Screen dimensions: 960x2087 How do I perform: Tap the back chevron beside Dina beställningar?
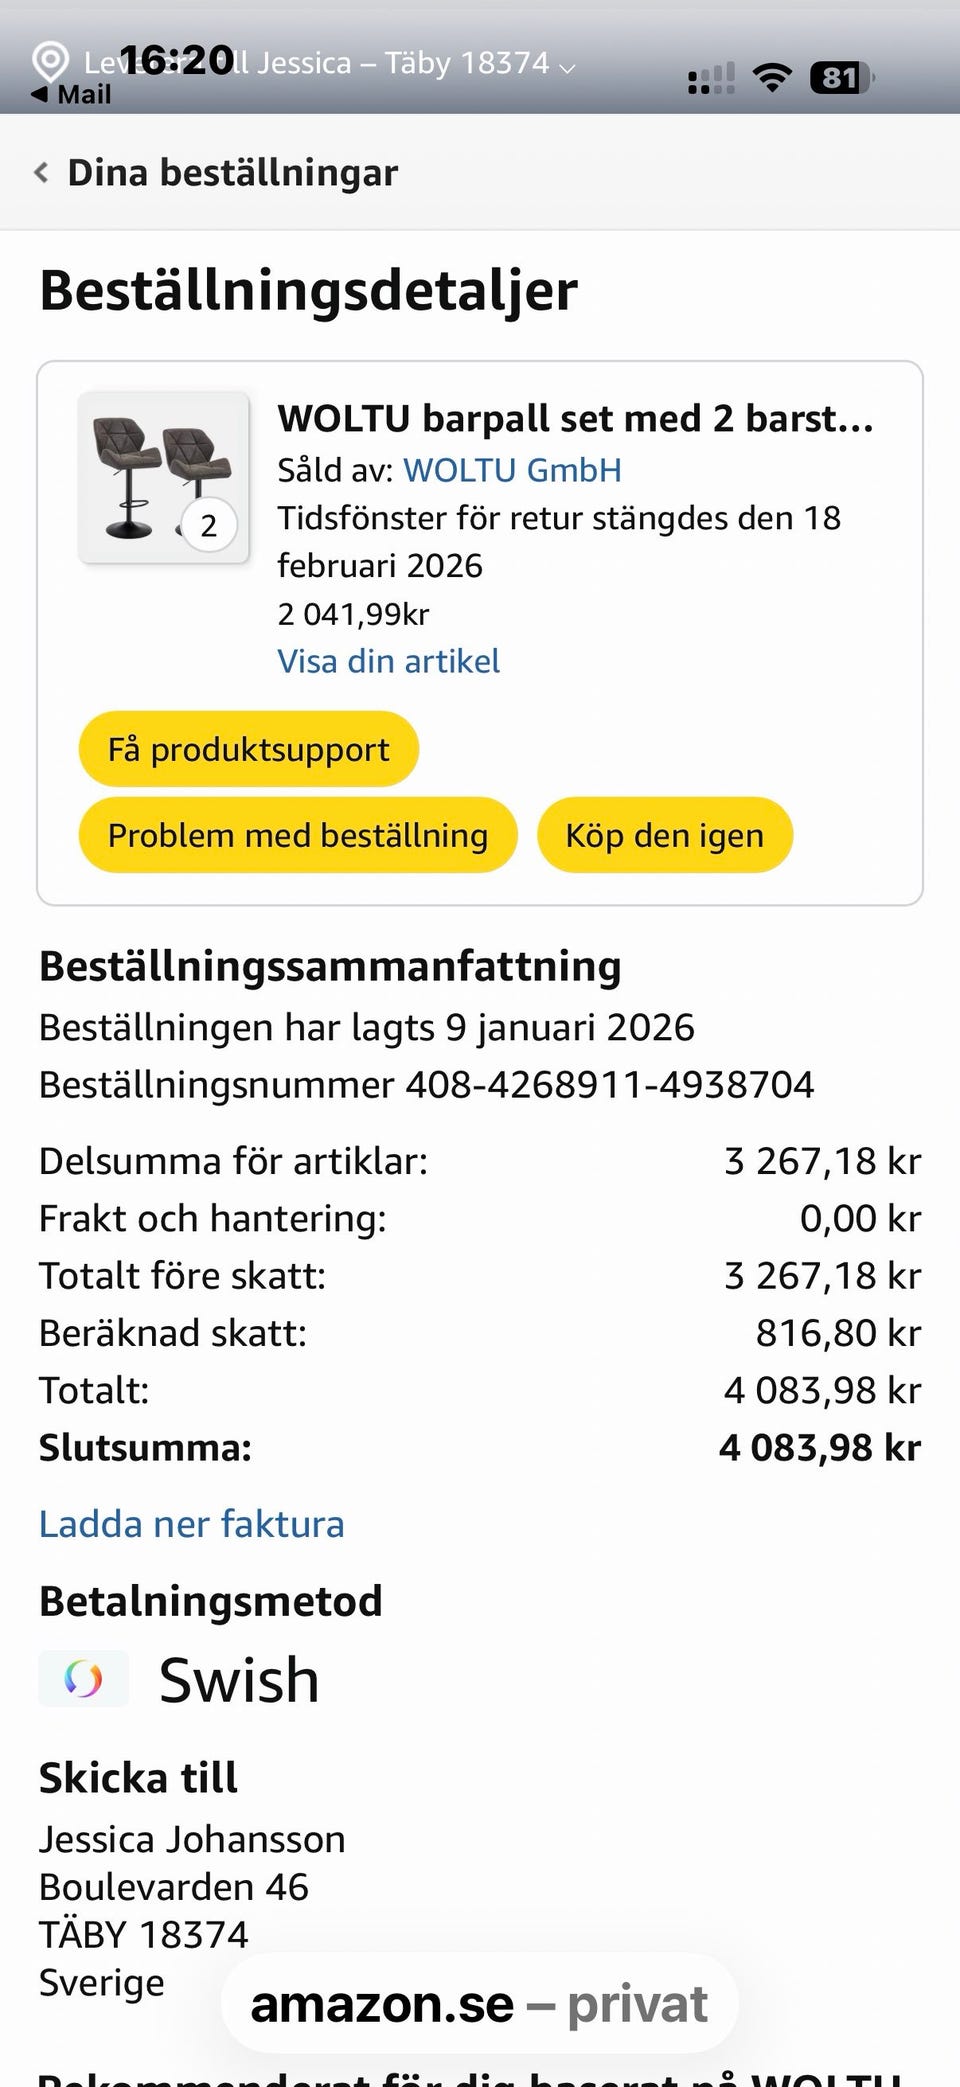point(41,172)
